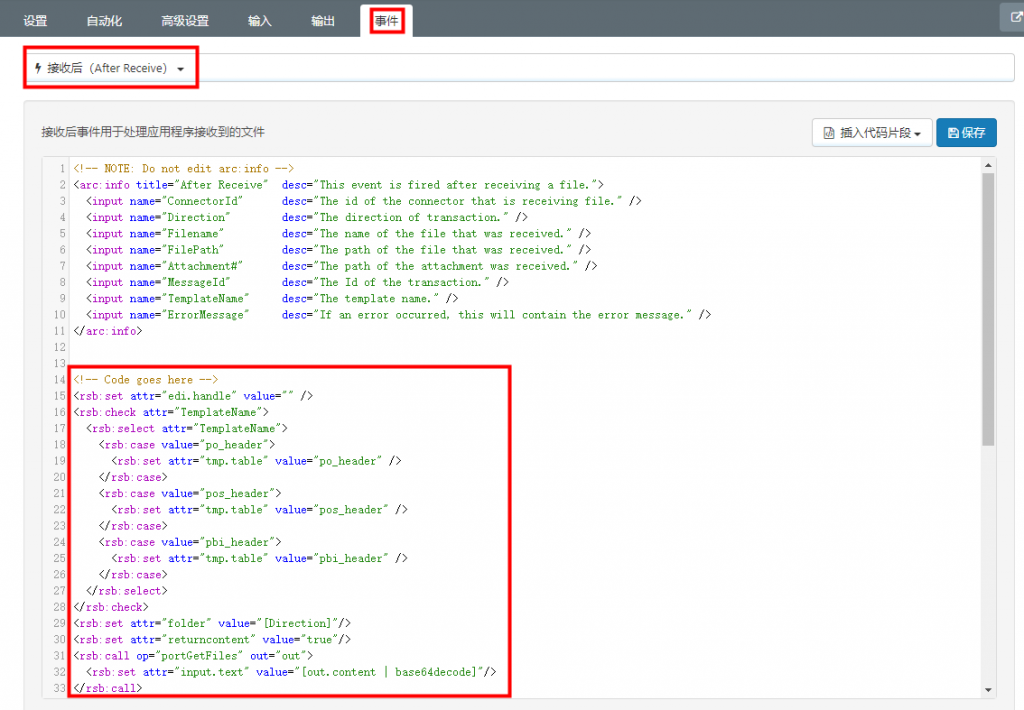Open the 插入代码片段 dropdown menu
This screenshot has width=1024, height=710.
[872, 133]
